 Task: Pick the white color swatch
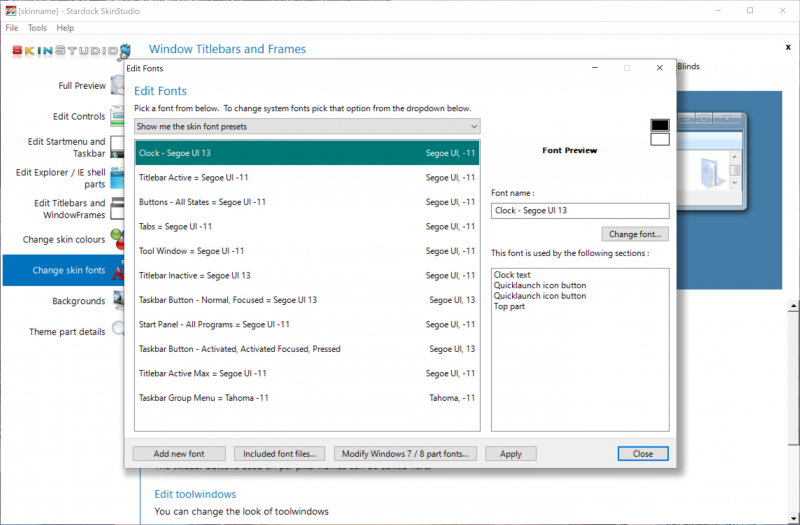pos(660,139)
